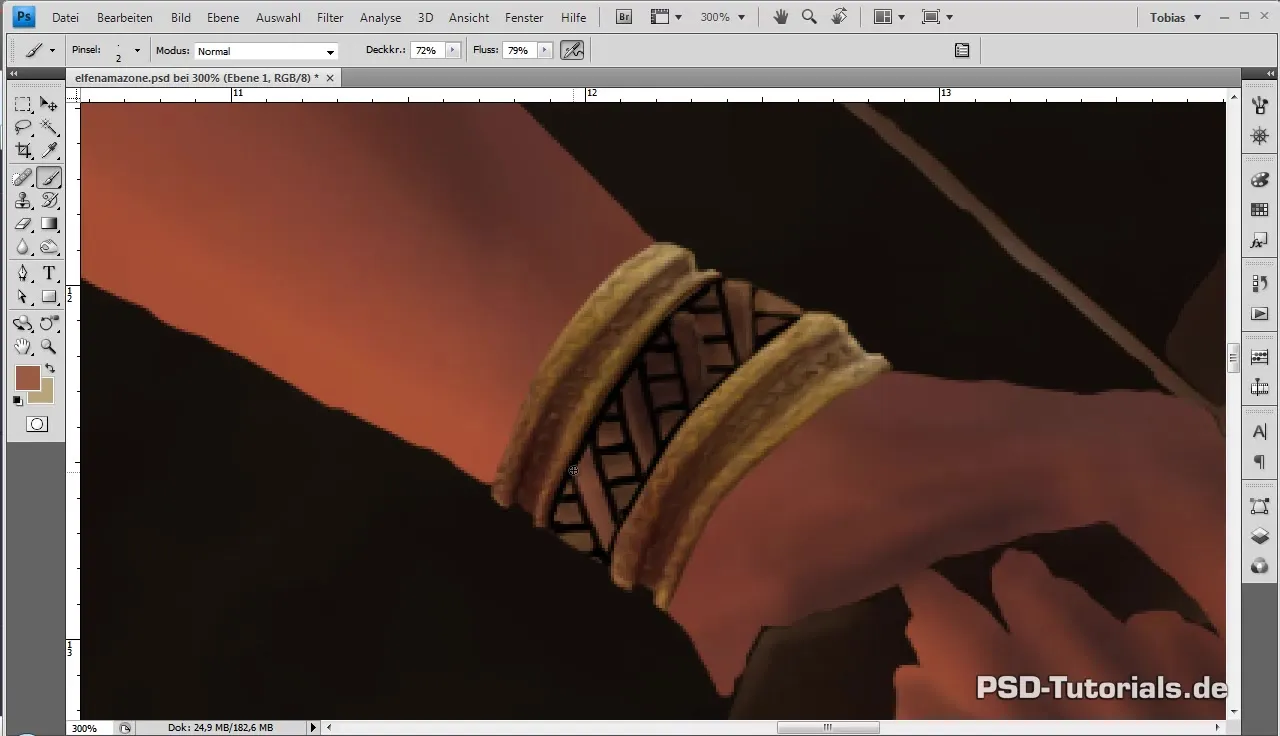Open the Fenster menu
This screenshot has height=736, width=1280.
524,18
